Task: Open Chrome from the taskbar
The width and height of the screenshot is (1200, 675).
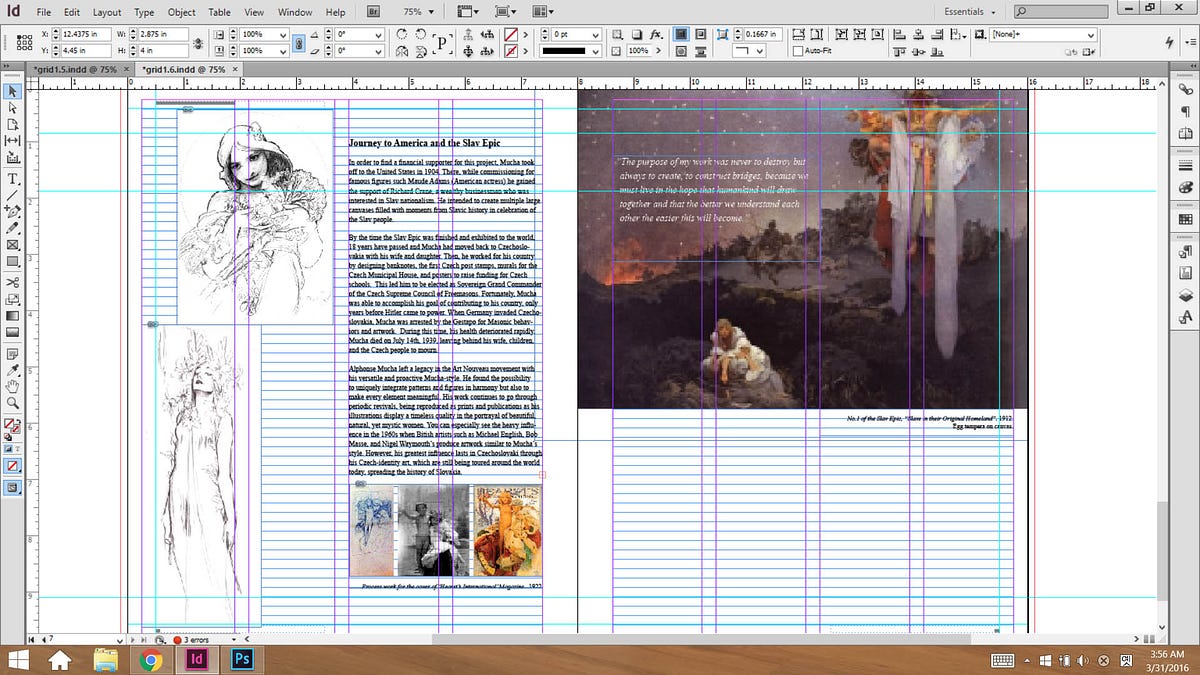Action: click(151, 660)
